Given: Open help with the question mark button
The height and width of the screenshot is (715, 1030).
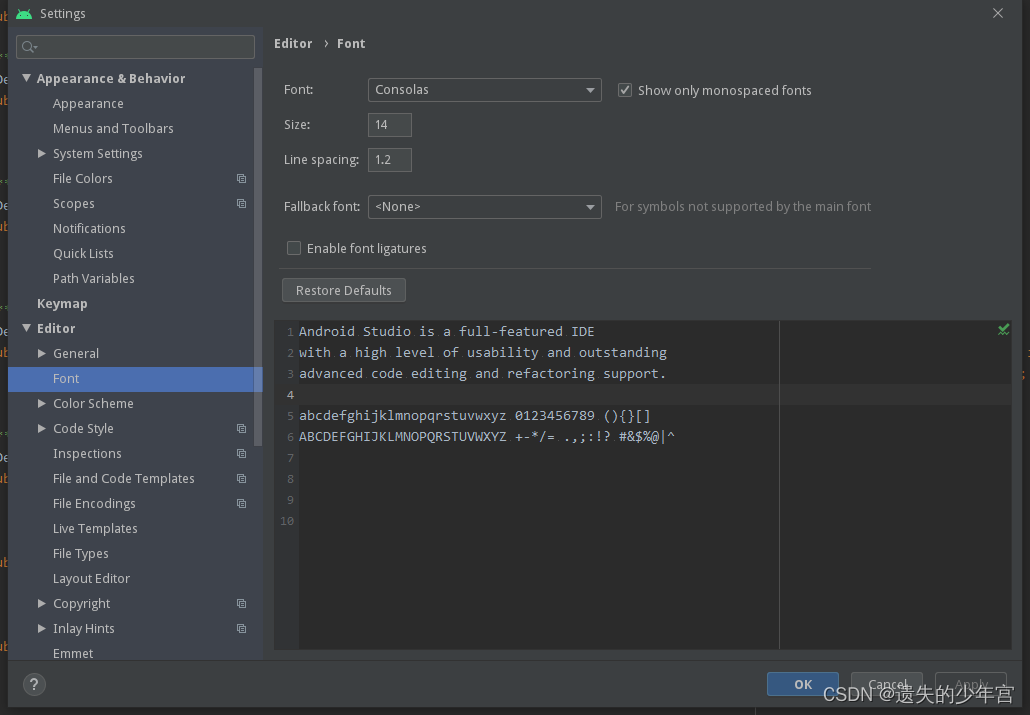Looking at the screenshot, I should tap(34, 685).
